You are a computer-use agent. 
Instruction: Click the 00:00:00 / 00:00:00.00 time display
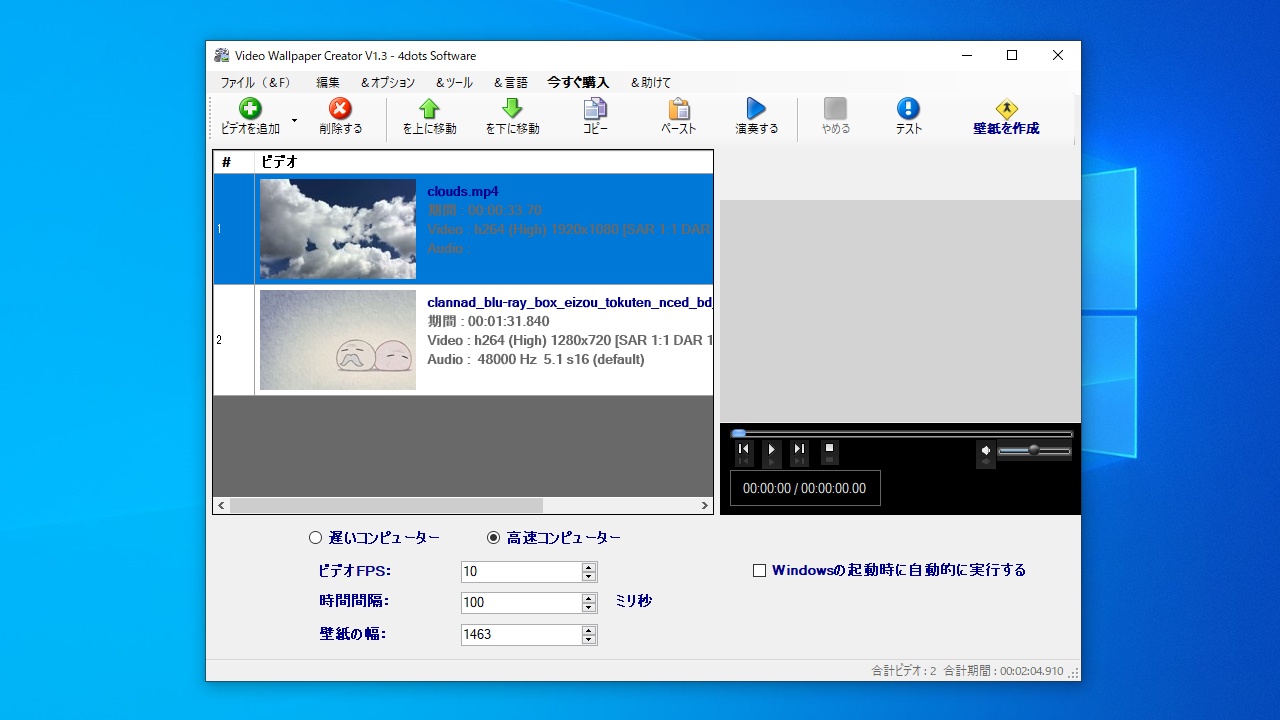pyautogui.click(x=805, y=488)
